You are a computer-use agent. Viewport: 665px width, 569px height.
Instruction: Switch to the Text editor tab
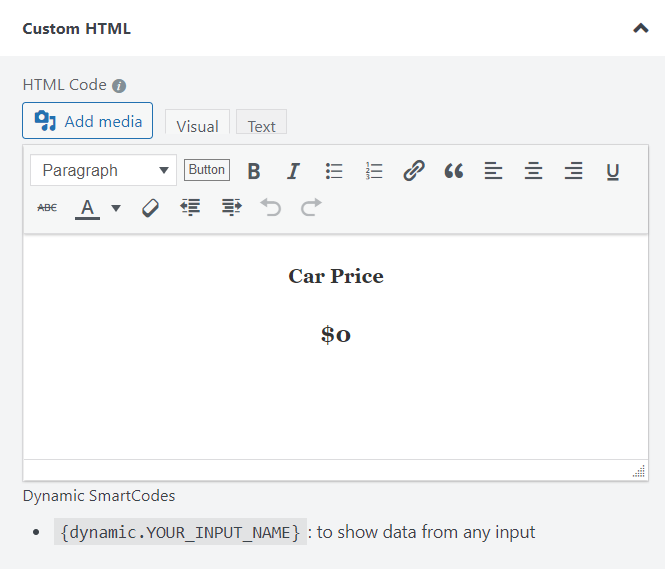click(x=261, y=122)
